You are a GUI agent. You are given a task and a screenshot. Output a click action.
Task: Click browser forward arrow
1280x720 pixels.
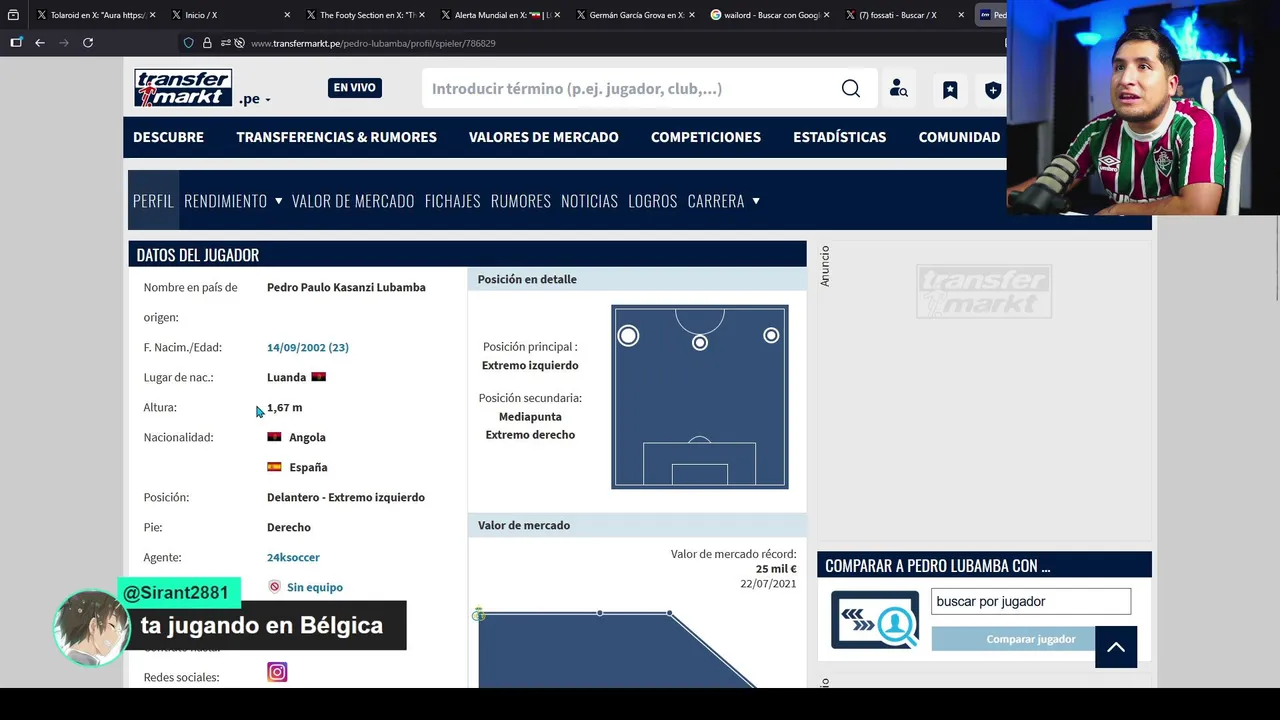[64, 43]
